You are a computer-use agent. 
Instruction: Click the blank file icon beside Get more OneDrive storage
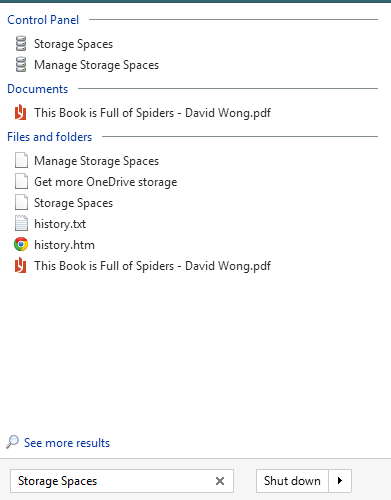(21, 181)
